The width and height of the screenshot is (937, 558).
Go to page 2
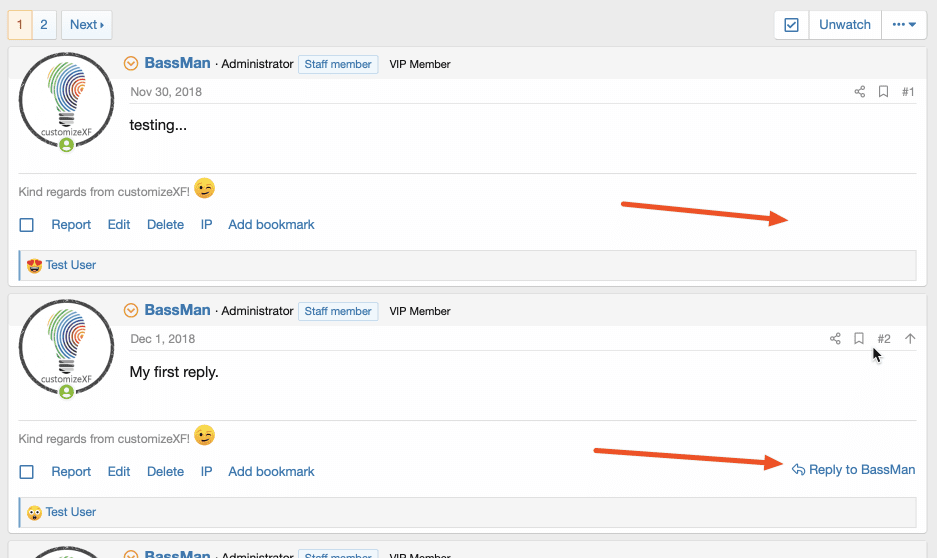(x=44, y=25)
